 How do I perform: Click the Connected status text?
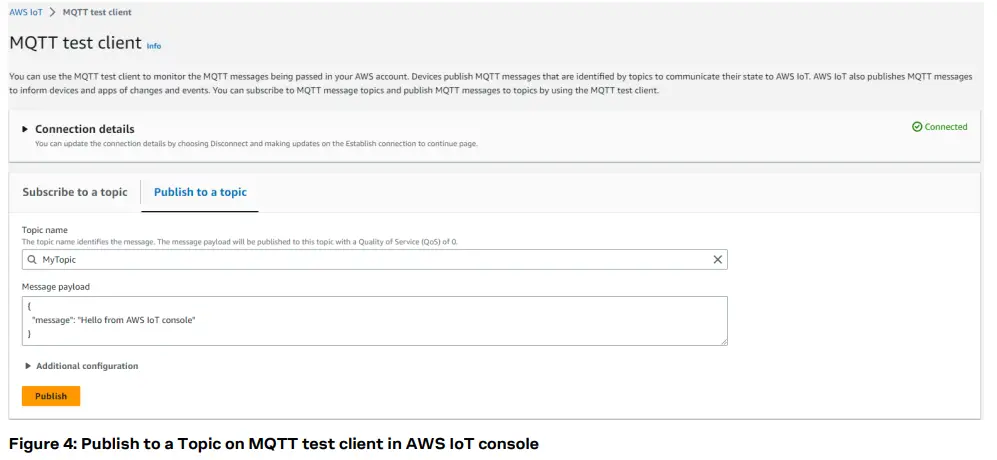point(946,127)
